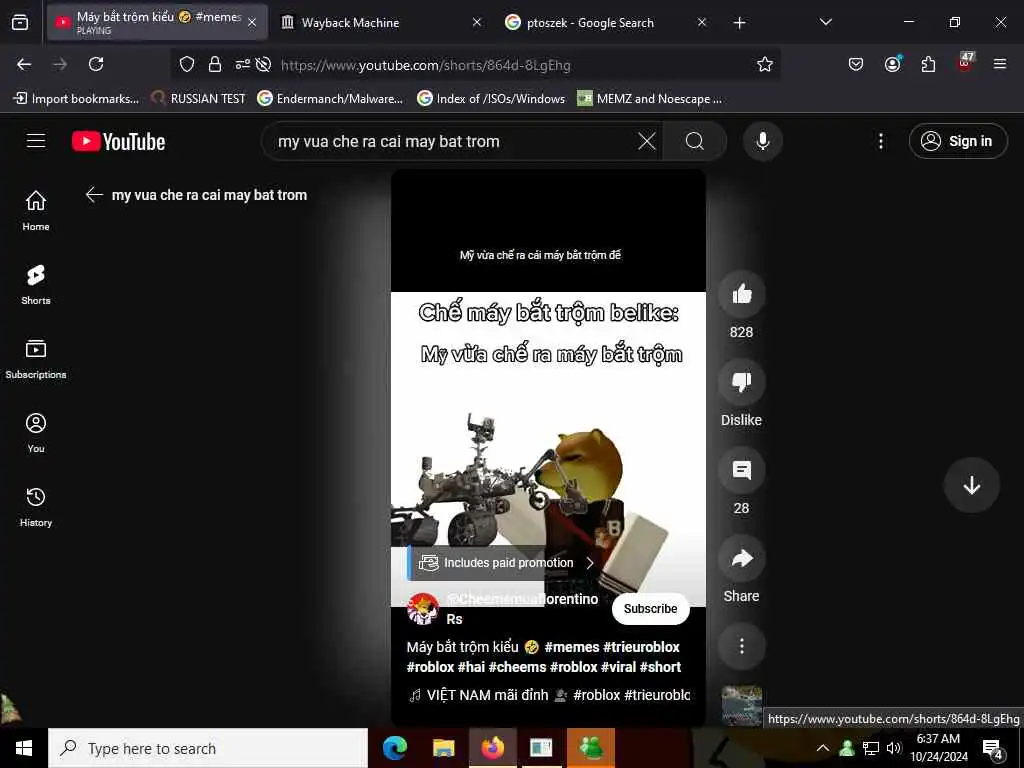The image size is (1024, 768).
Task: Switch to Wayback Machine tab
Action: tap(382, 23)
